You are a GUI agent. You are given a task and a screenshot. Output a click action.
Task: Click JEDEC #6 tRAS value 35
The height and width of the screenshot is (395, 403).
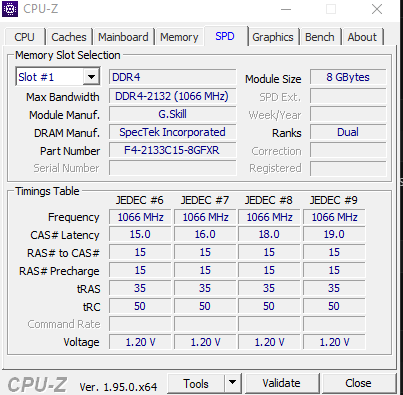point(140,288)
